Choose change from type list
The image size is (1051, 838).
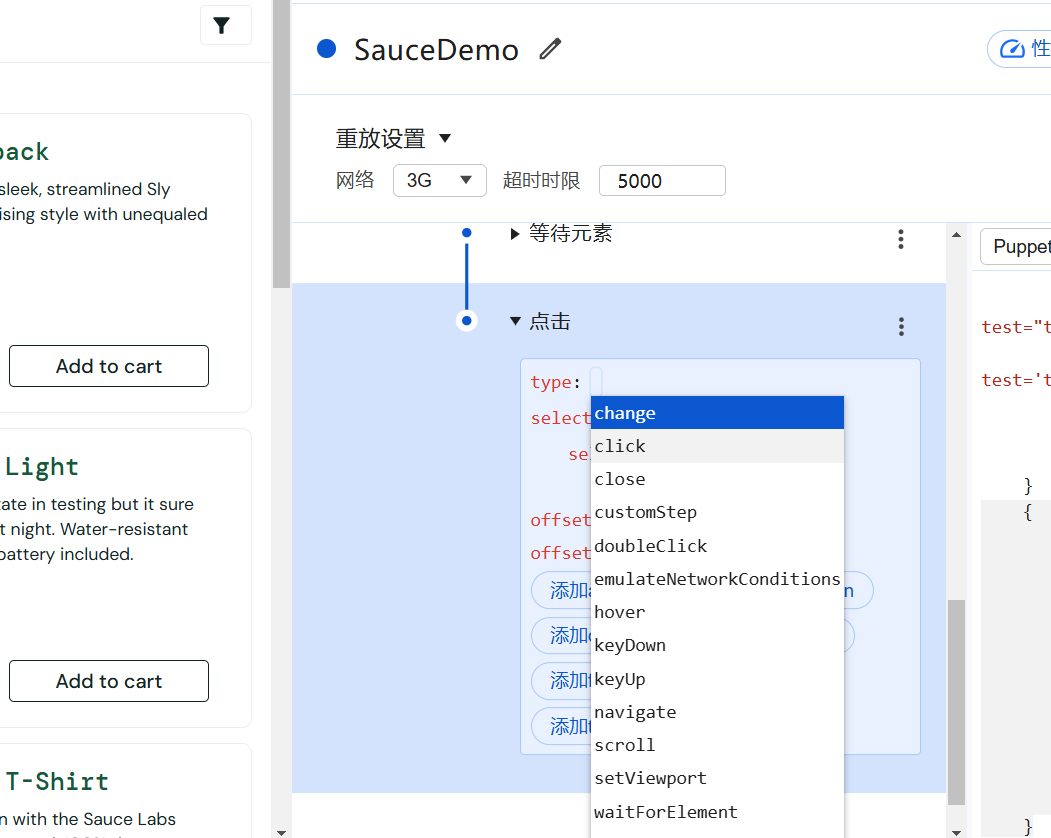pyautogui.click(x=717, y=413)
